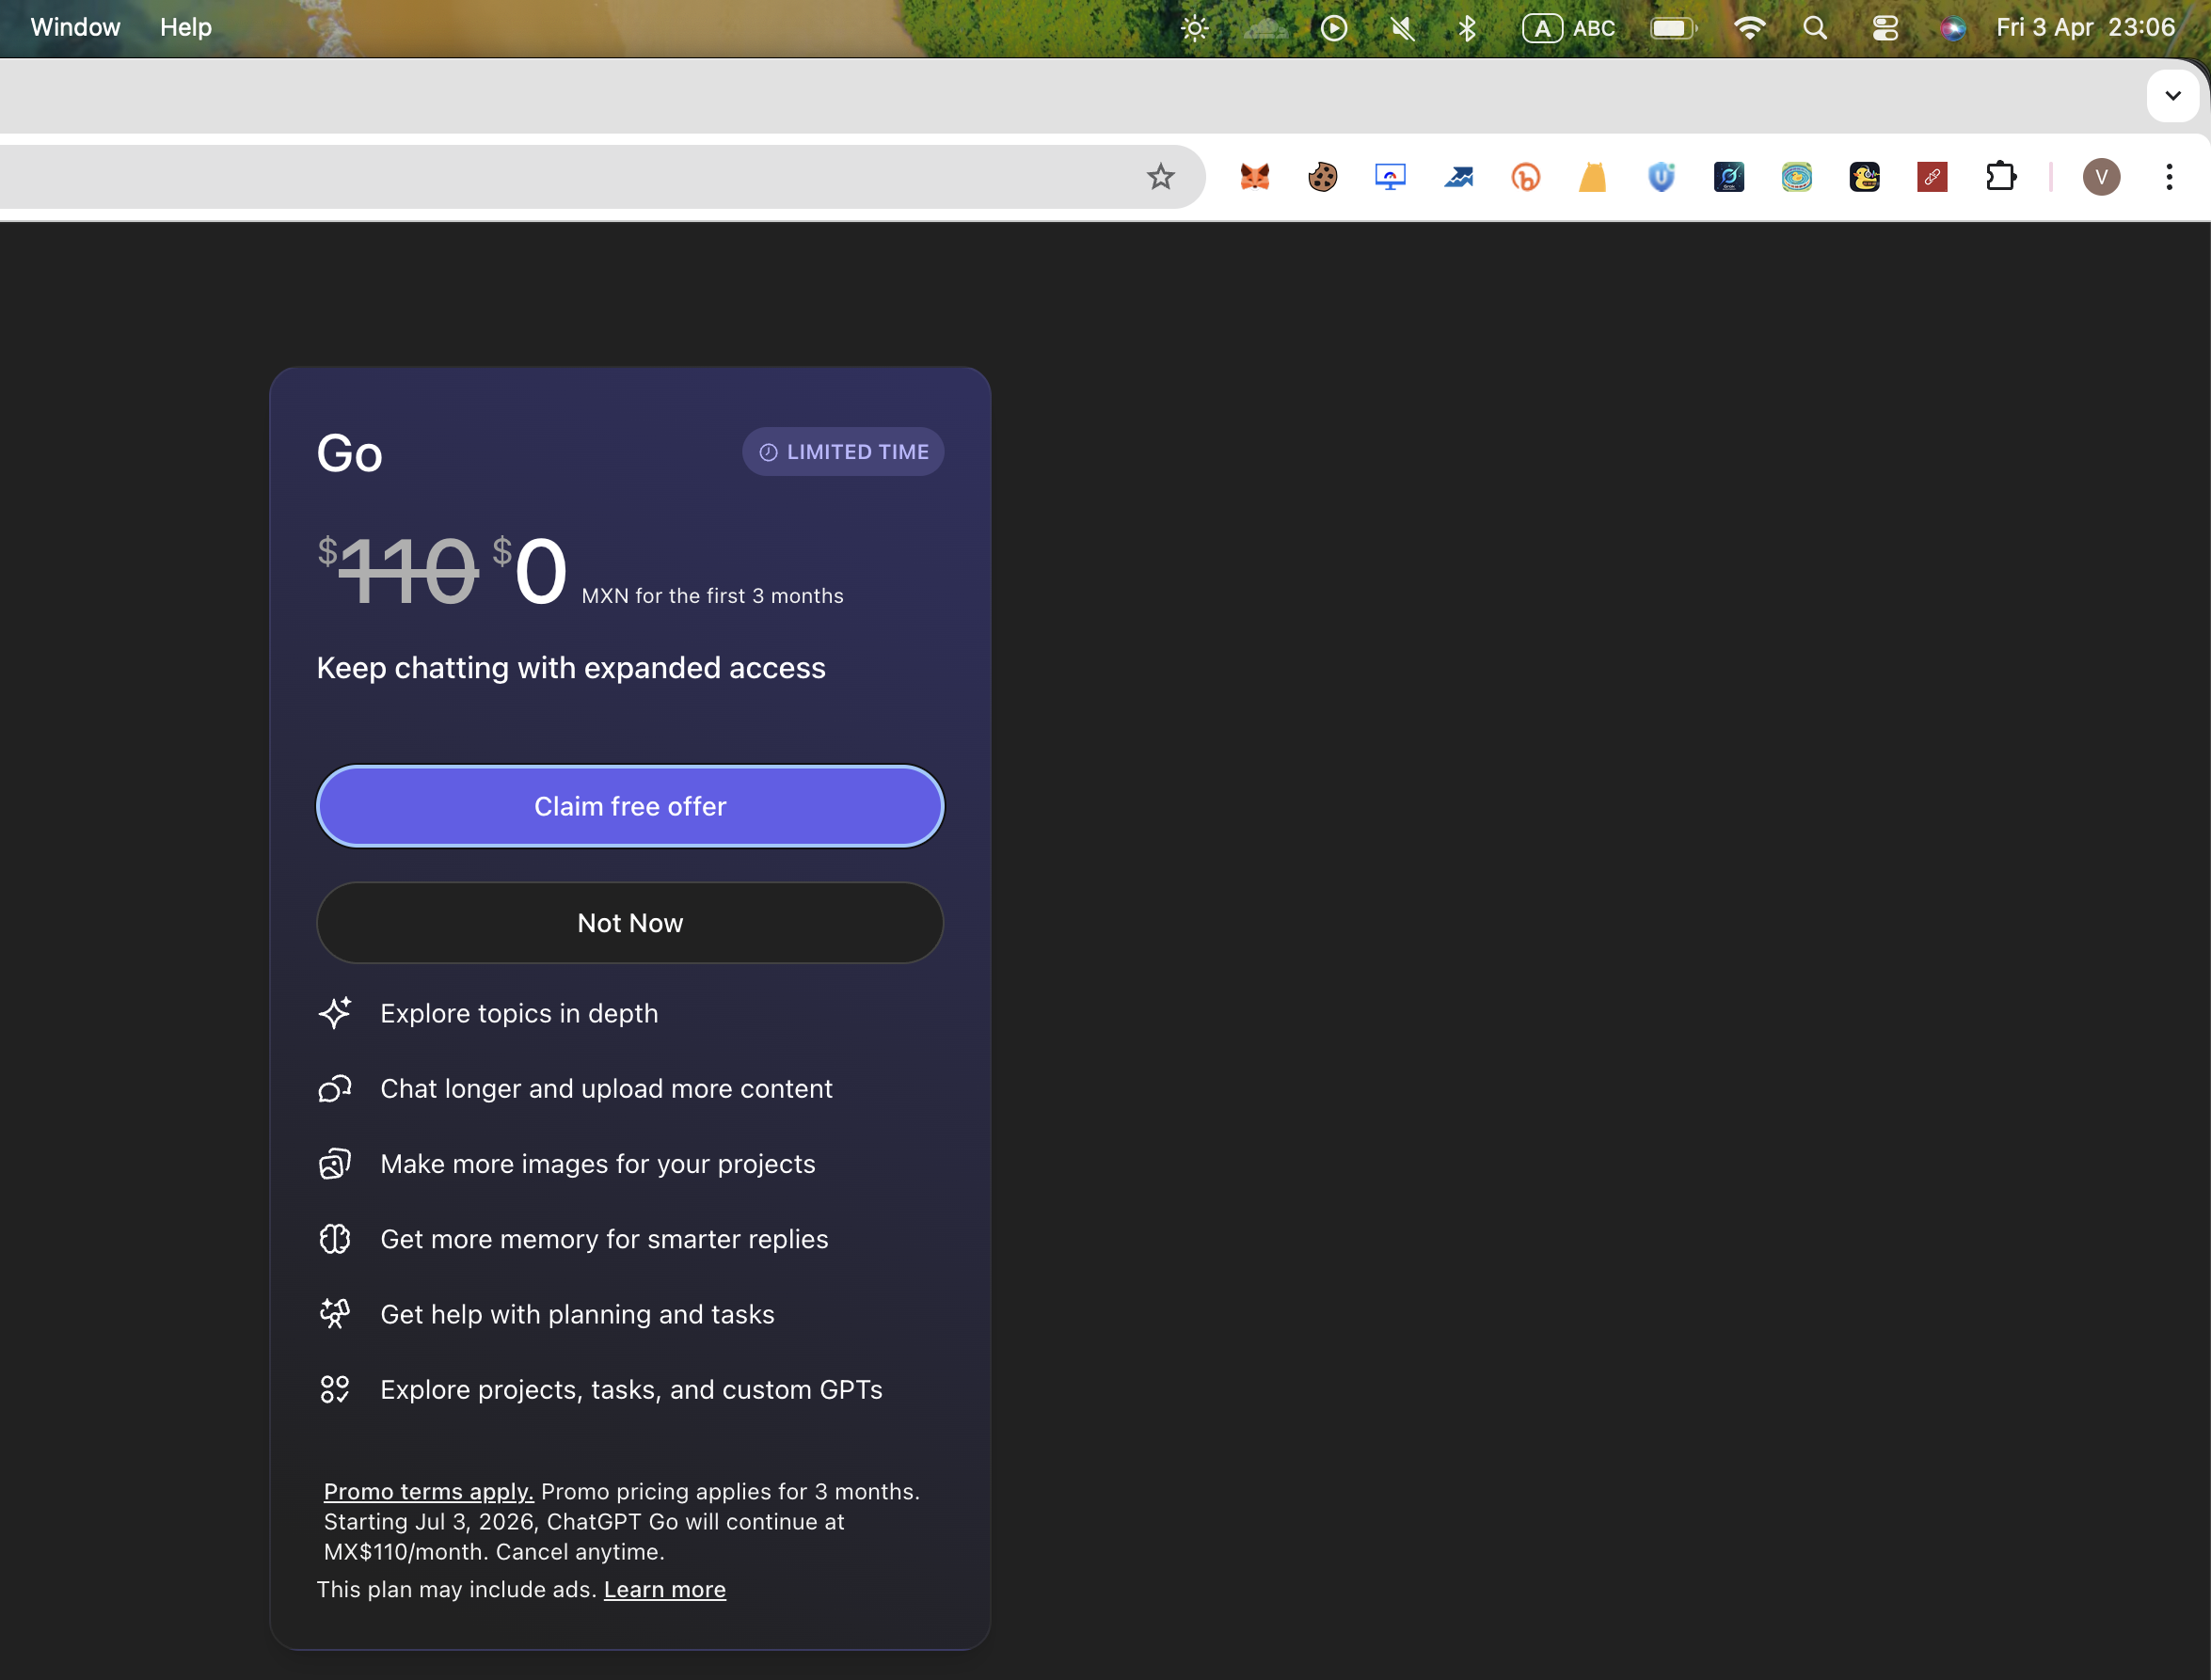Activate Siri from the menu bar
The height and width of the screenshot is (1680, 2211).
[1952, 28]
